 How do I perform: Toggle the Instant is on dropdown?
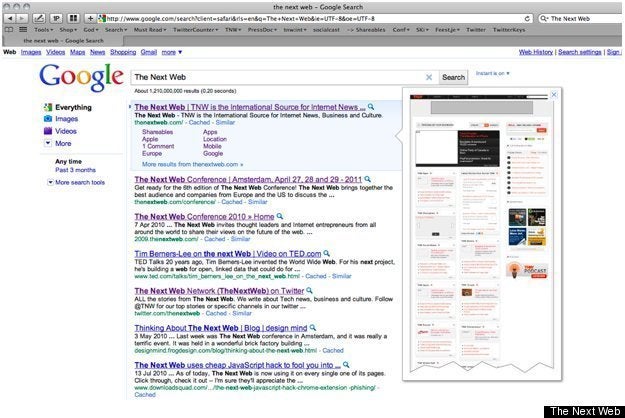[492, 73]
